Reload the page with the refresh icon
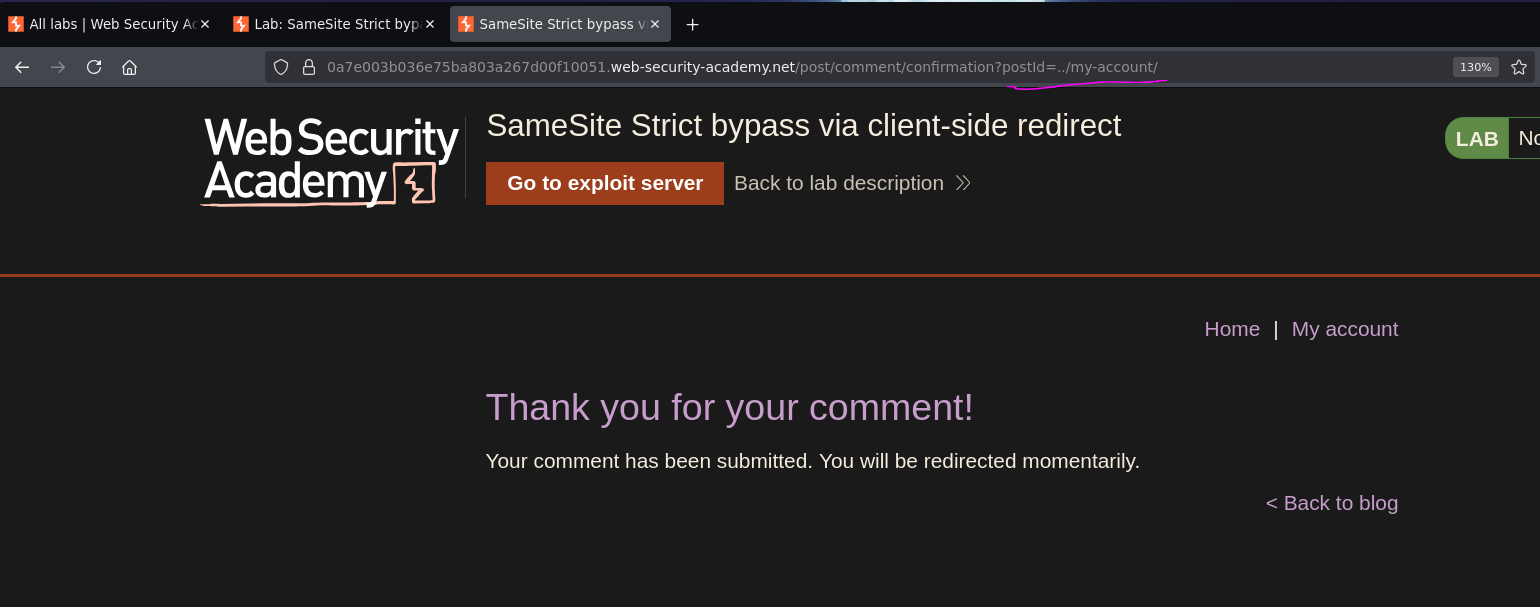 coord(94,67)
